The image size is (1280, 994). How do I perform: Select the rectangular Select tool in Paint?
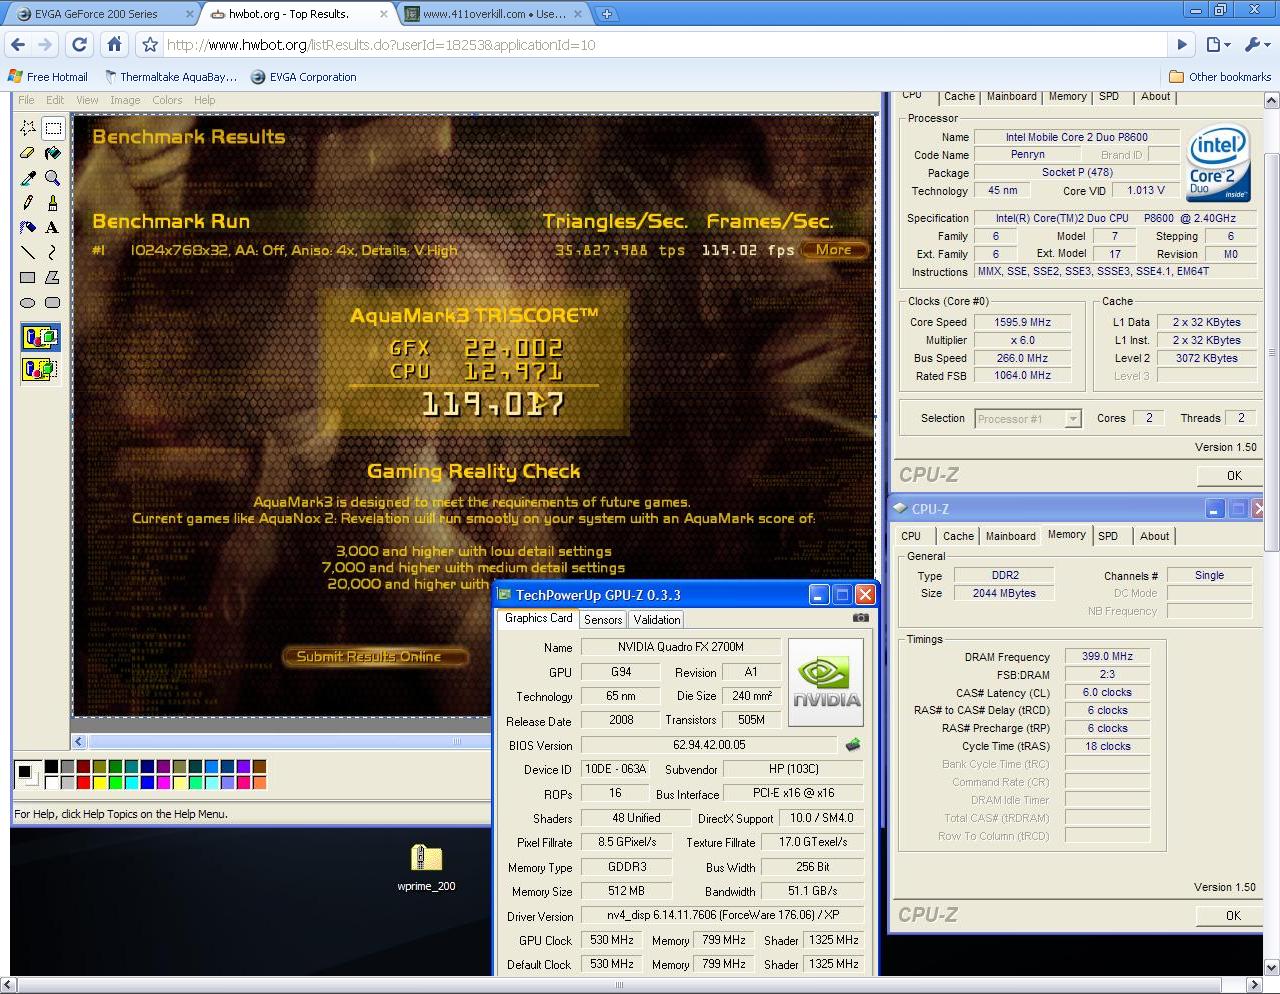pos(53,128)
